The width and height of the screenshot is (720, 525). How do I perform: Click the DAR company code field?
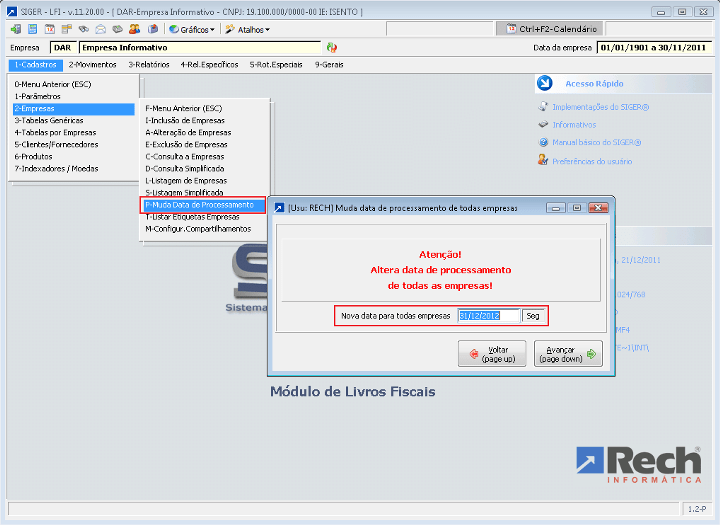(x=63, y=47)
